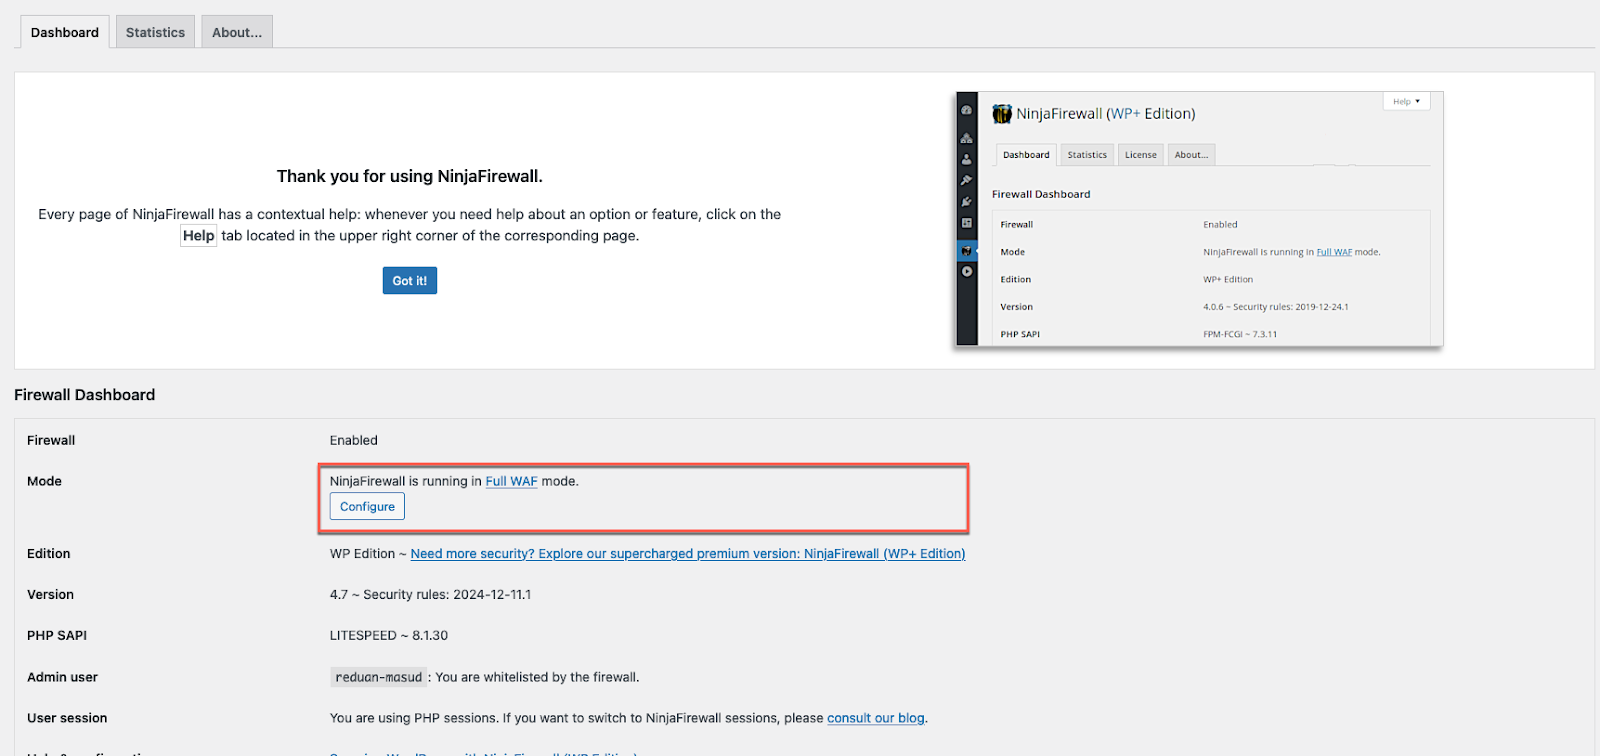Image resolution: width=1600 pixels, height=756 pixels.
Task: Click the user icon in preview sidebar
Action: click(x=966, y=159)
